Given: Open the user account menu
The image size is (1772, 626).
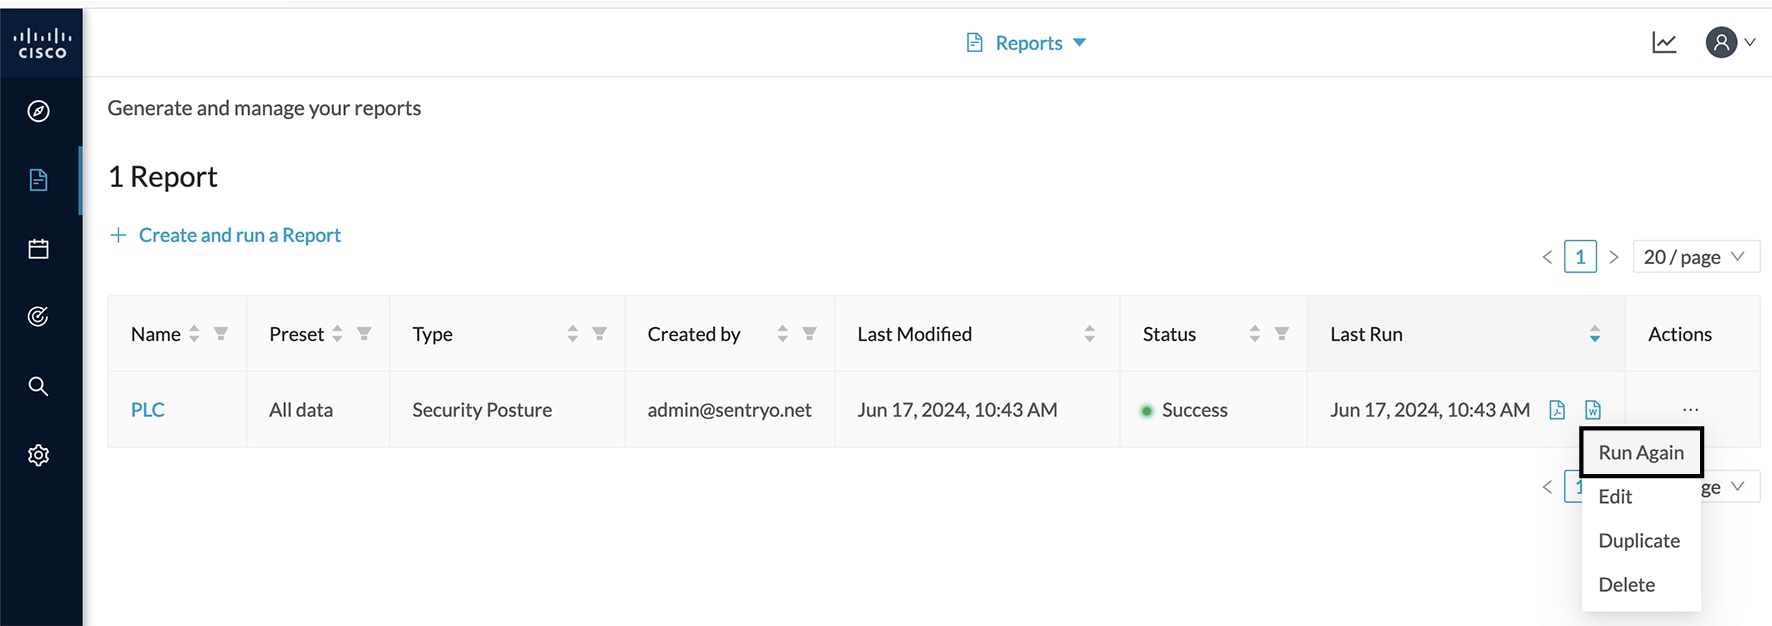Looking at the screenshot, I should (x=1730, y=43).
